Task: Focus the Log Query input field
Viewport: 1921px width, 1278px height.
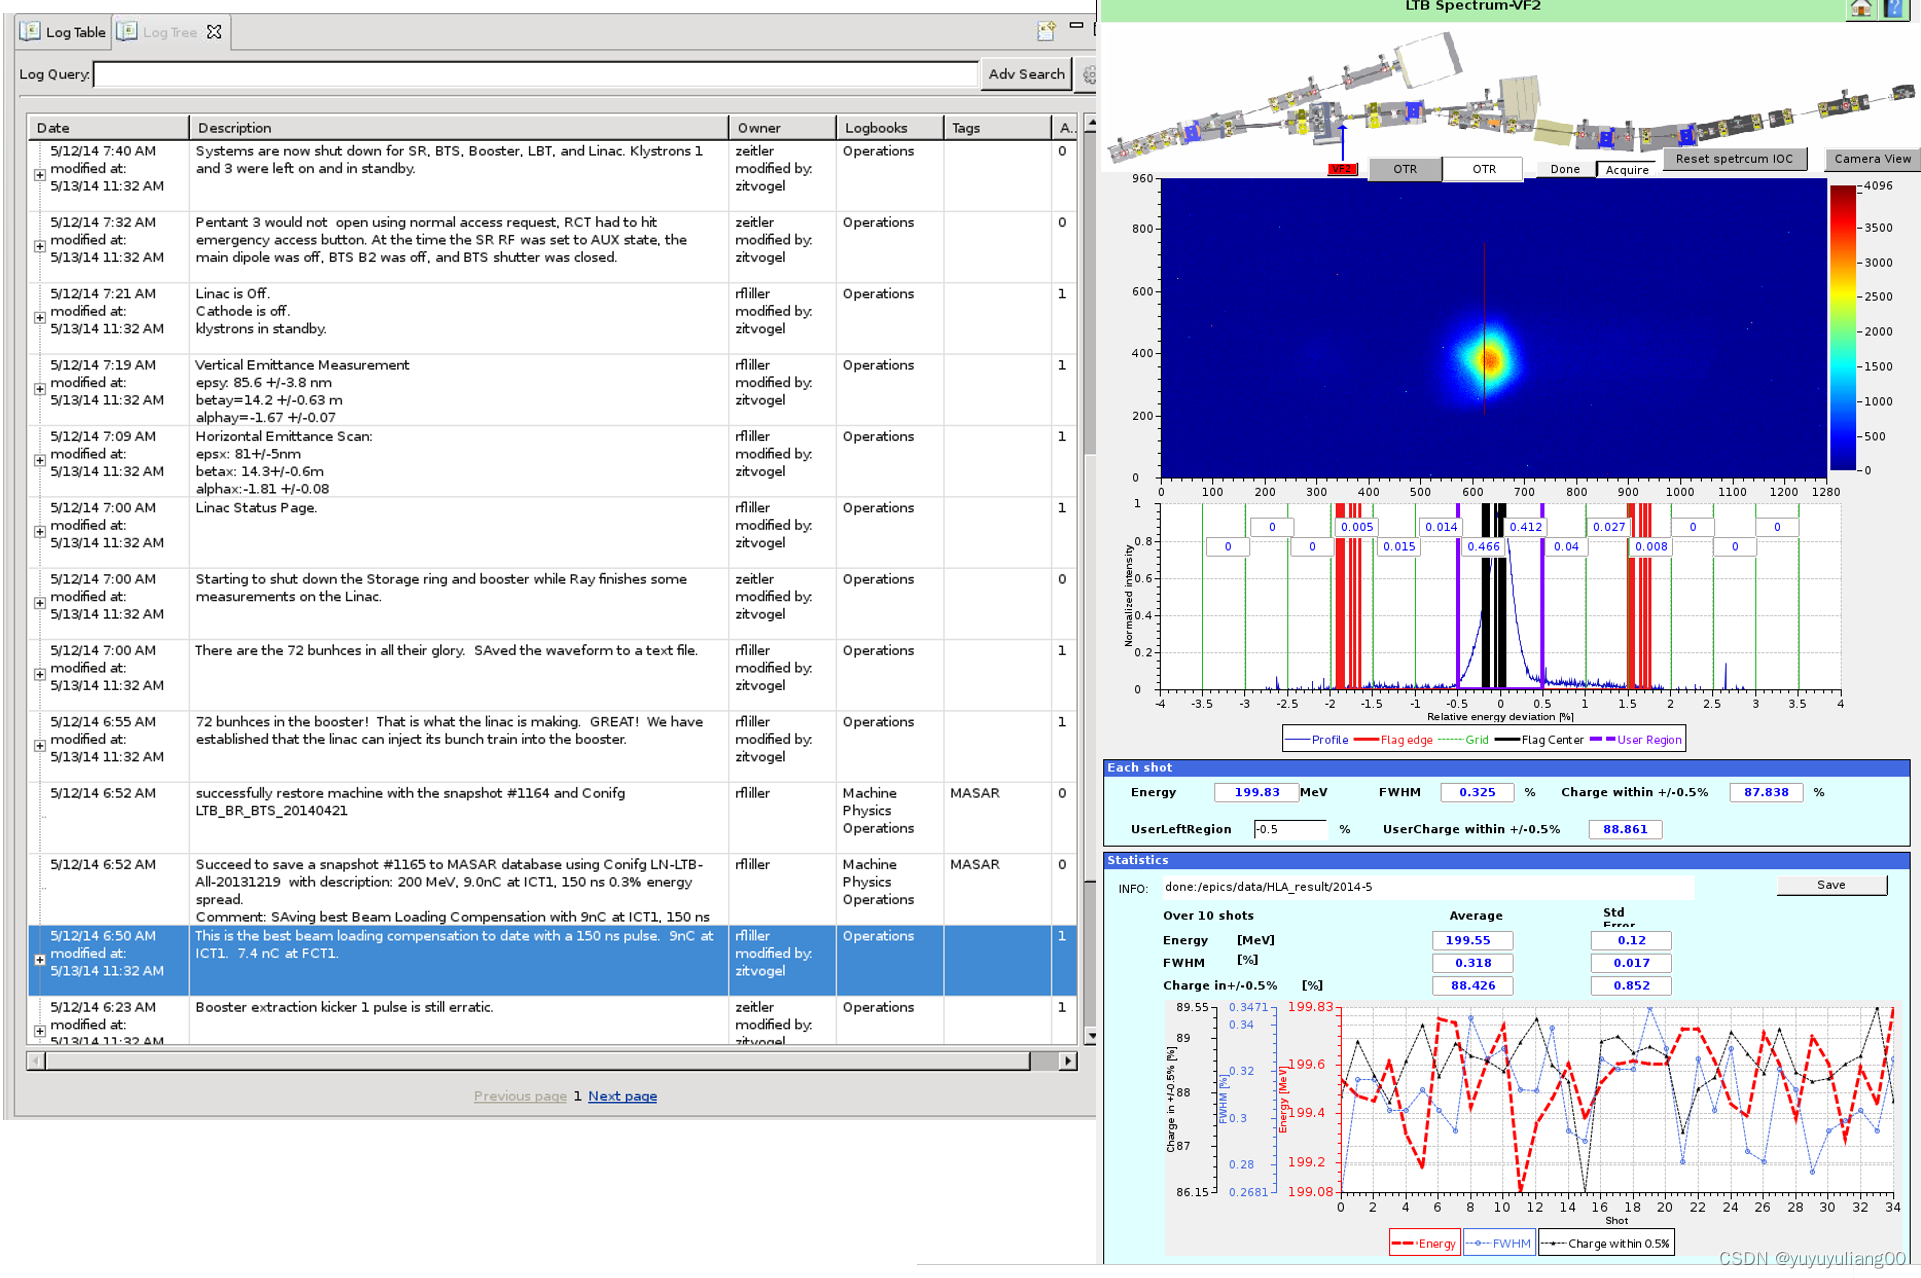Action: [x=535, y=74]
